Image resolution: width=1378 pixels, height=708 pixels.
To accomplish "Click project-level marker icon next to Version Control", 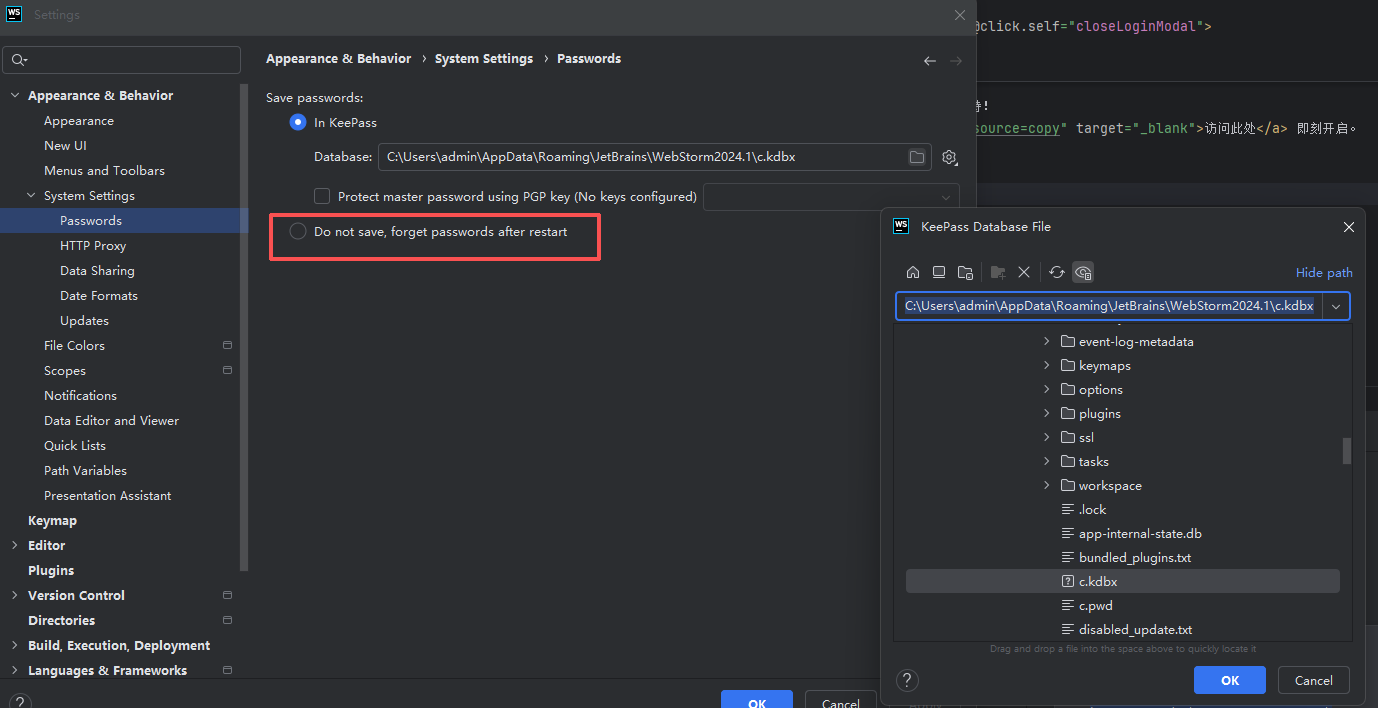I will click(x=228, y=595).
